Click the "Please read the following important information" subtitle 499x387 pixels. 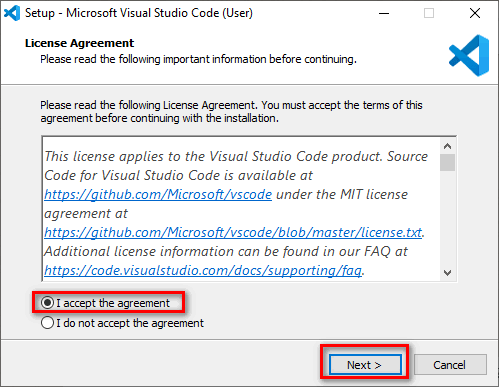pos(198,59)
